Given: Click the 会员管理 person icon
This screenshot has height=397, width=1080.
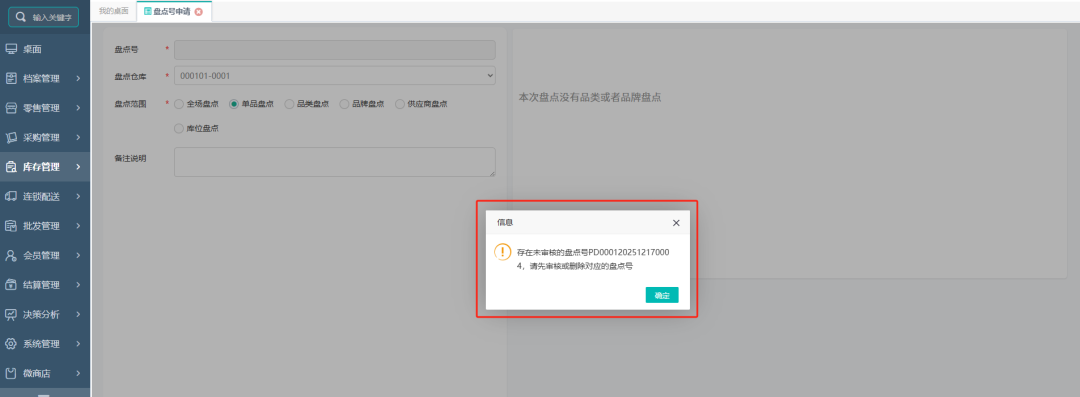Looking at the screenshot, I should 11,256.
